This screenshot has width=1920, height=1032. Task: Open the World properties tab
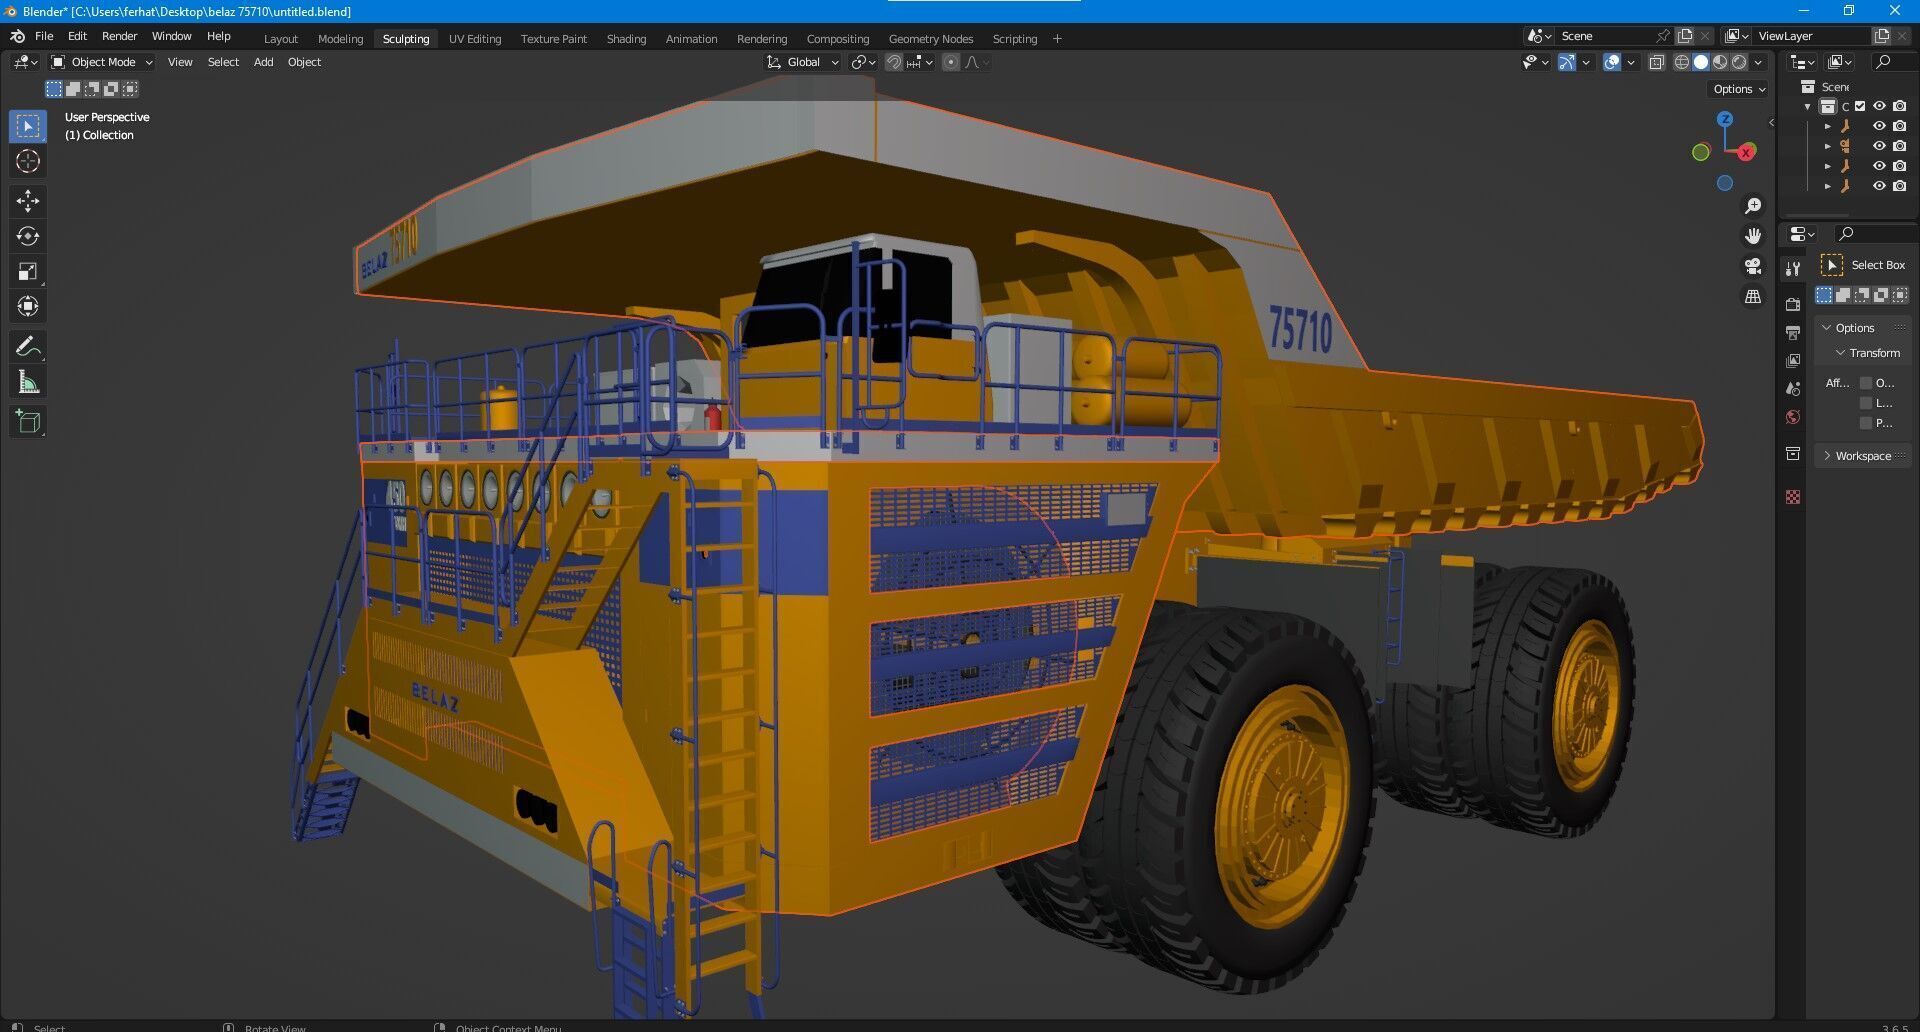1793,417
